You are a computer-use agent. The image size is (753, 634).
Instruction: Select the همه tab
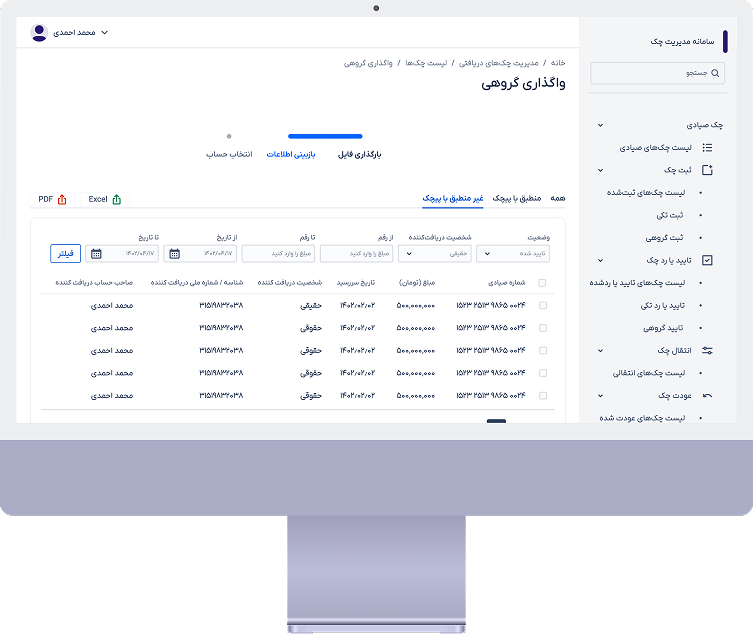pos(557,198)
